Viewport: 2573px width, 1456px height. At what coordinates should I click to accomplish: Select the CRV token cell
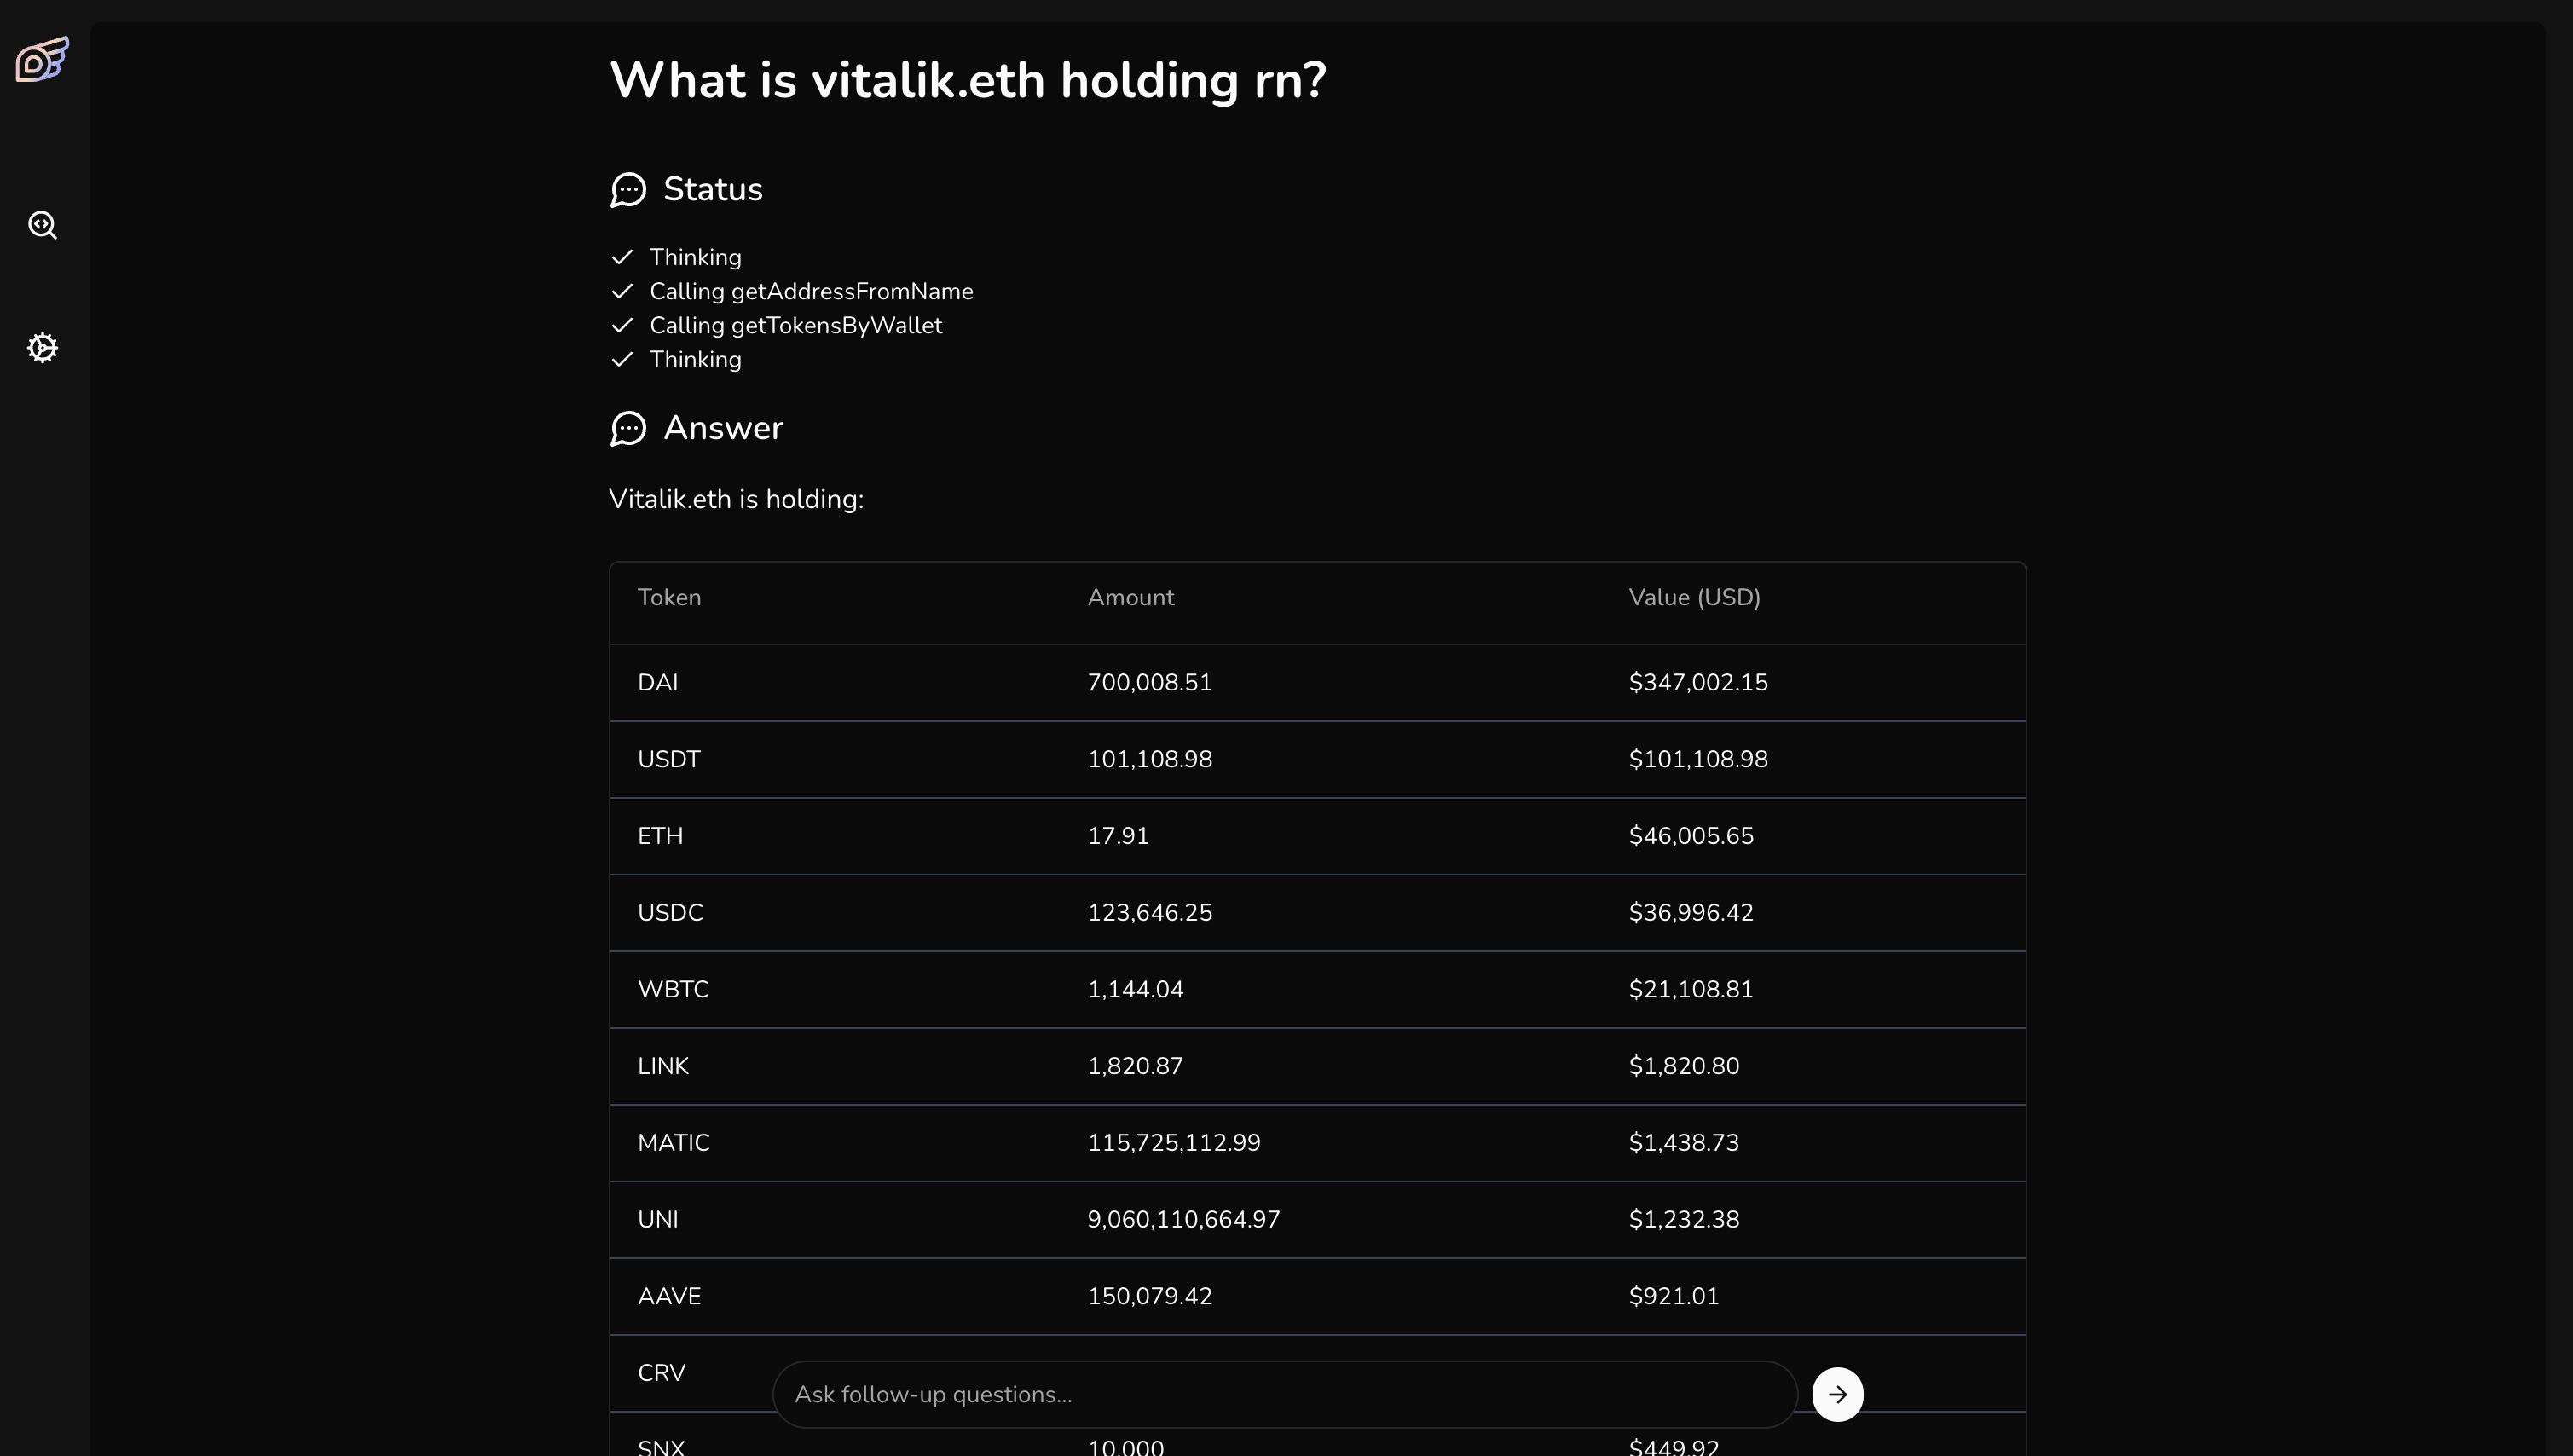click(x=661, y=1373)
